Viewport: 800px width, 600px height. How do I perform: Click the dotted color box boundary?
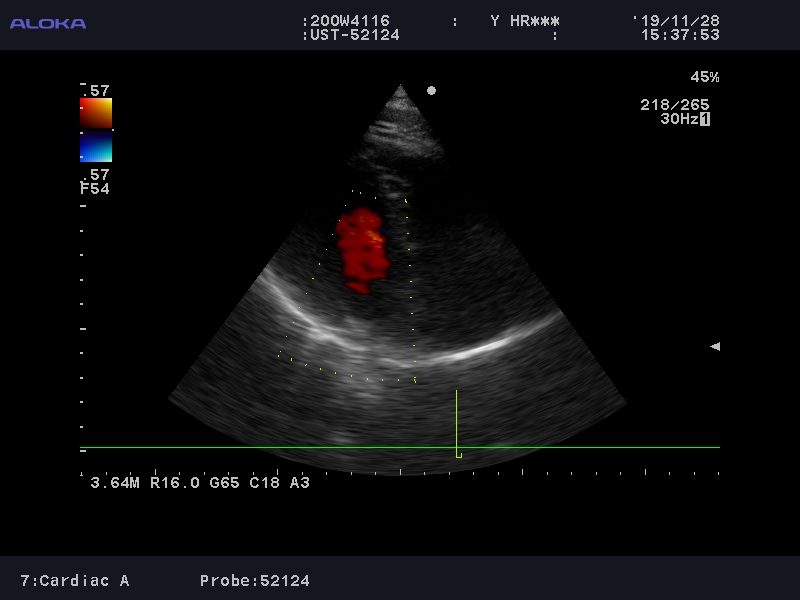click(411, 290)
